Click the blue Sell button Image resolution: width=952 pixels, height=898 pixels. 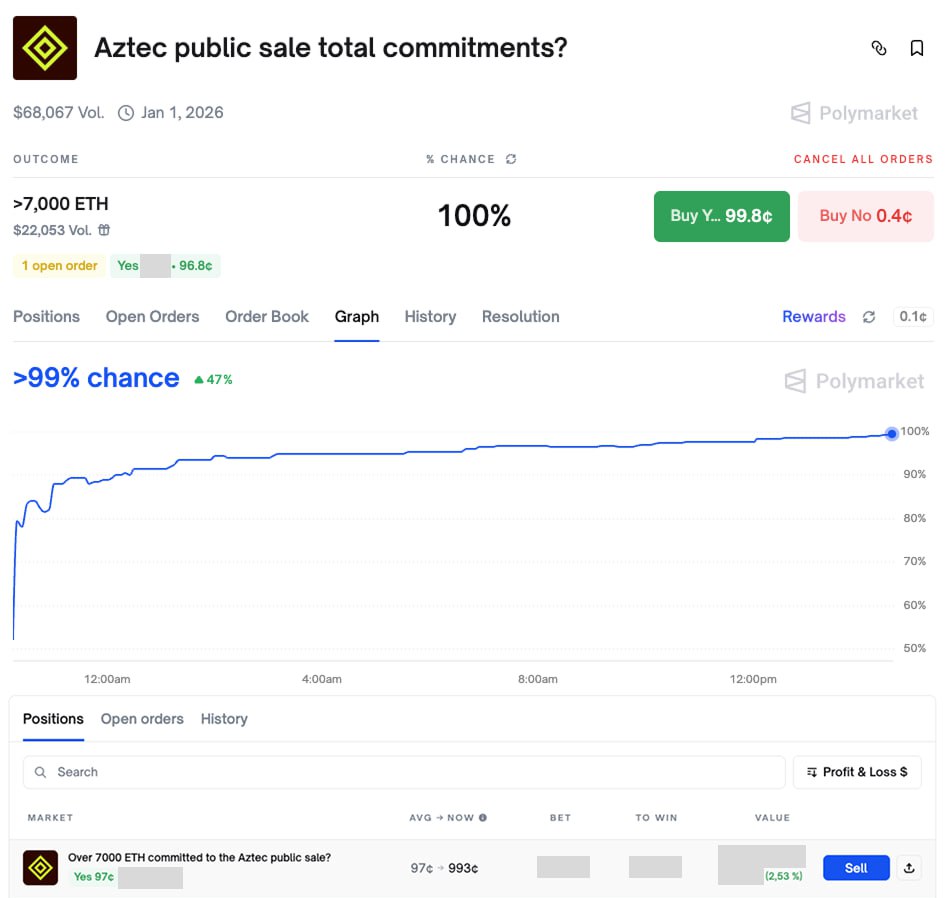click(x=856, y=868)
